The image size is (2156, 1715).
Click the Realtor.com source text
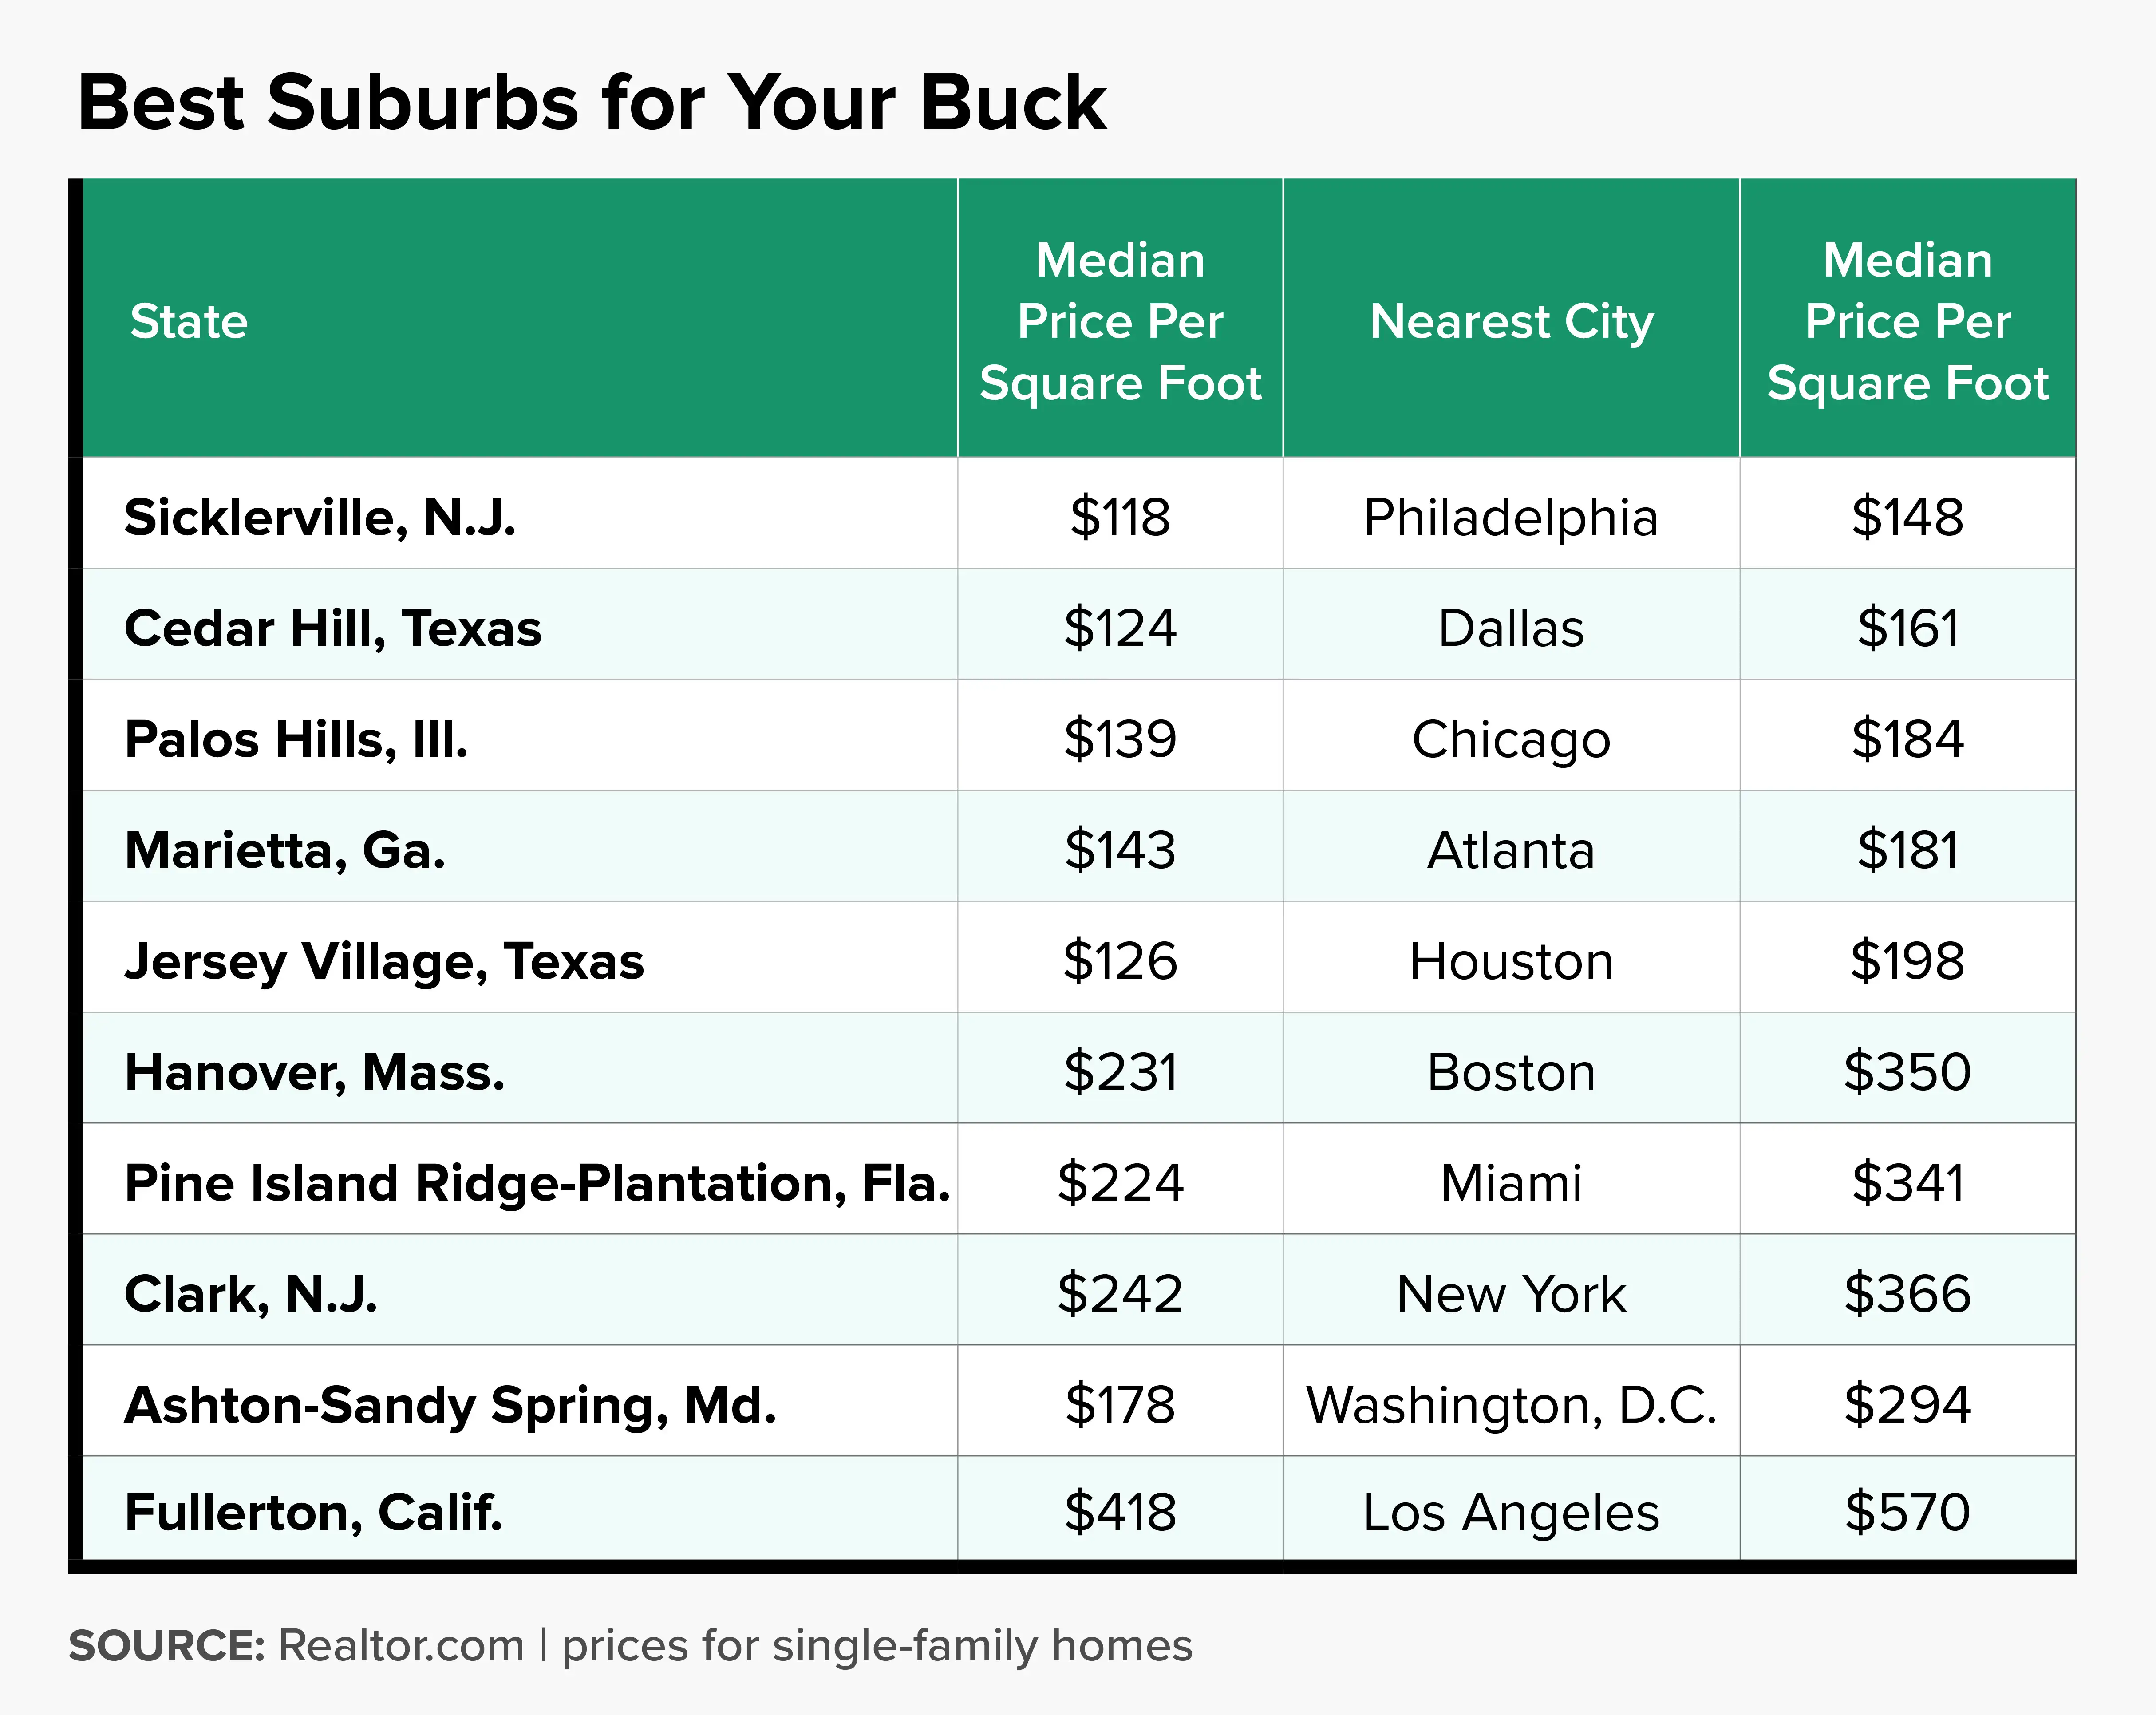pyautogui.click(x=401, y=1646)
